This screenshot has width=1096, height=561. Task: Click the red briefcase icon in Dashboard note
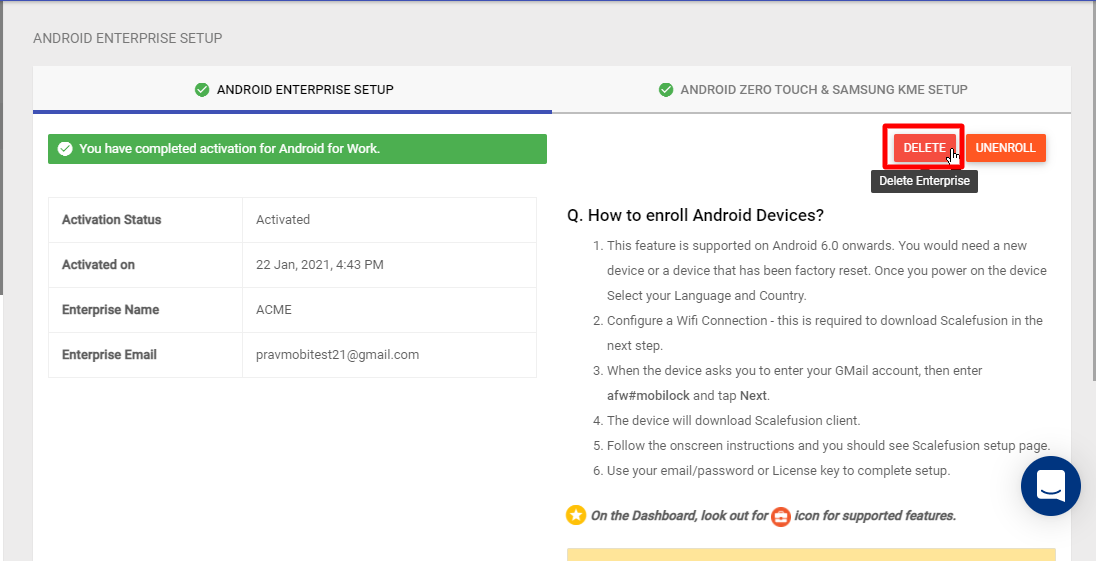pos(781,516)
